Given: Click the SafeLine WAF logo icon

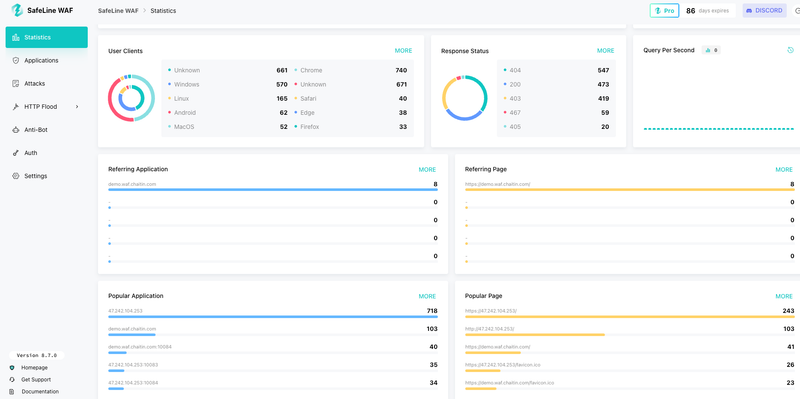Looking at the screenshot, I should (x=17, y=10).
